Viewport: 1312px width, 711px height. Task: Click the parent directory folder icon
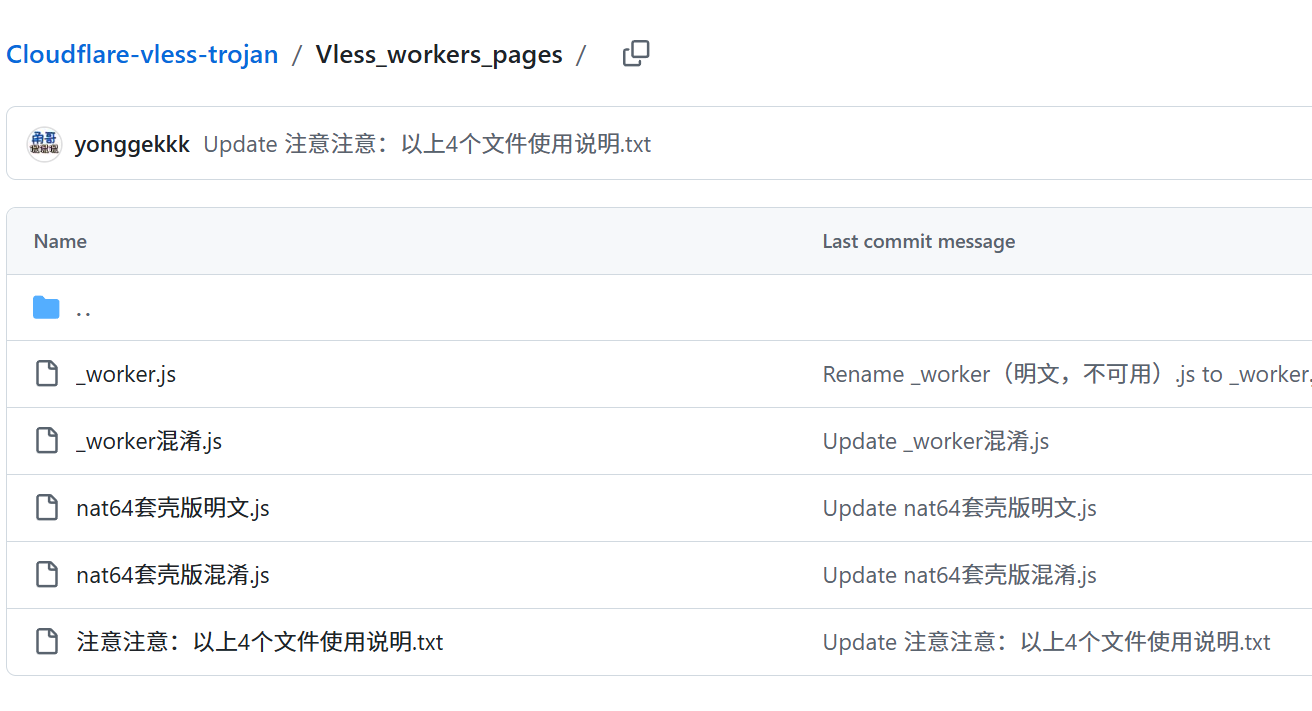click(46, 308)
